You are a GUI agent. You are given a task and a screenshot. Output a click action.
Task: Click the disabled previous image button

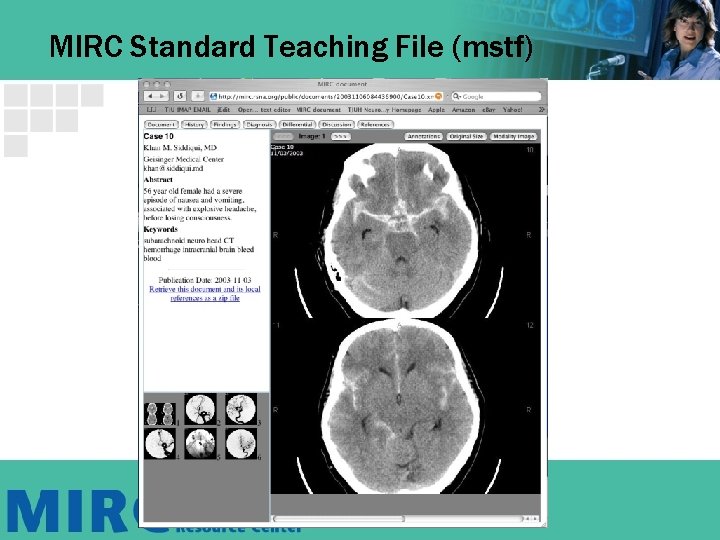coord(283,136)
